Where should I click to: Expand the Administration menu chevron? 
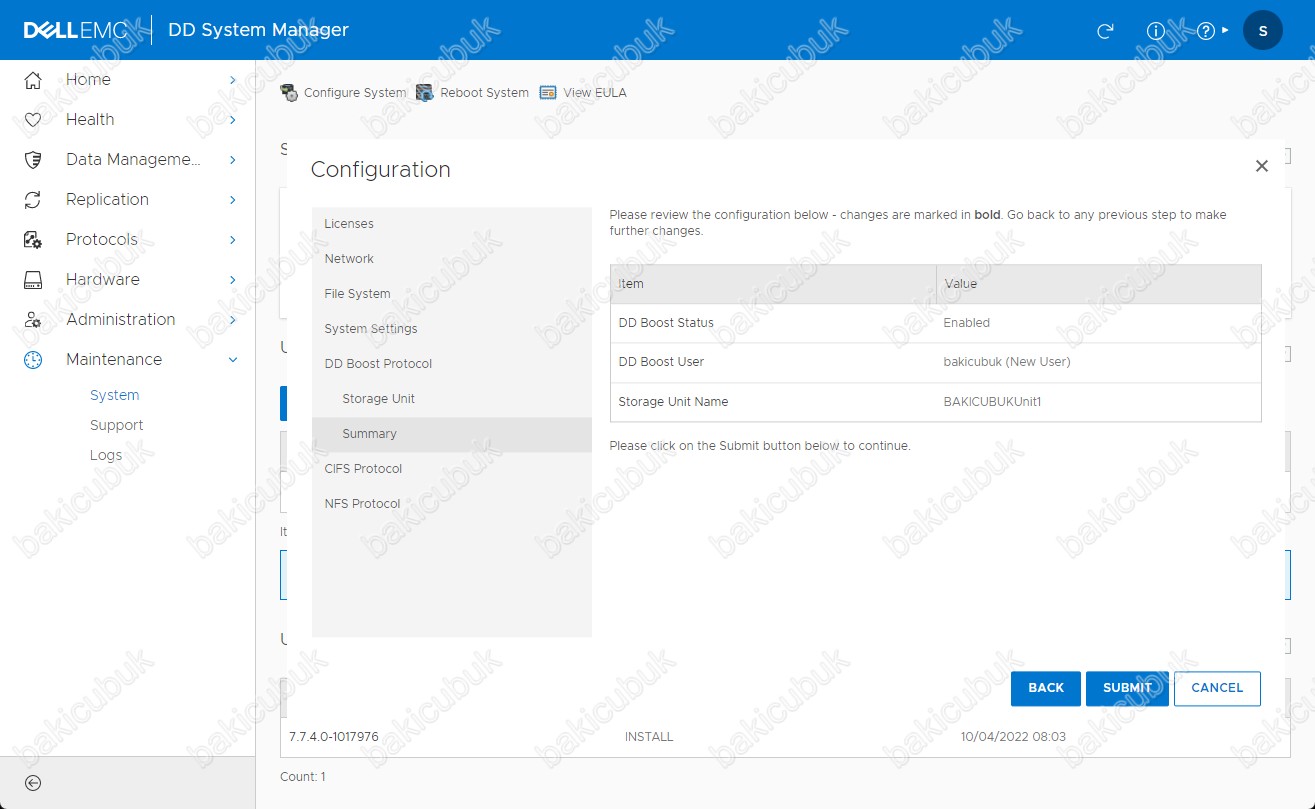(233, 319)
